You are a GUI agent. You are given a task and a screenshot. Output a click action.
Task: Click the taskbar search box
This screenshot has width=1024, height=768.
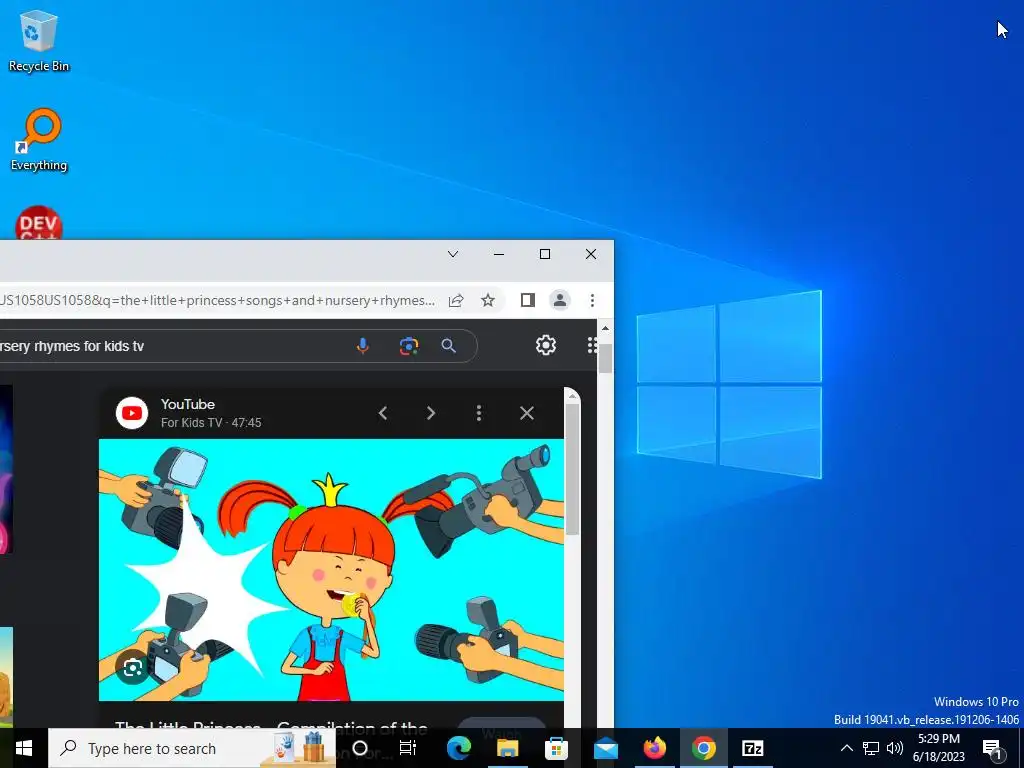(192, 748)
